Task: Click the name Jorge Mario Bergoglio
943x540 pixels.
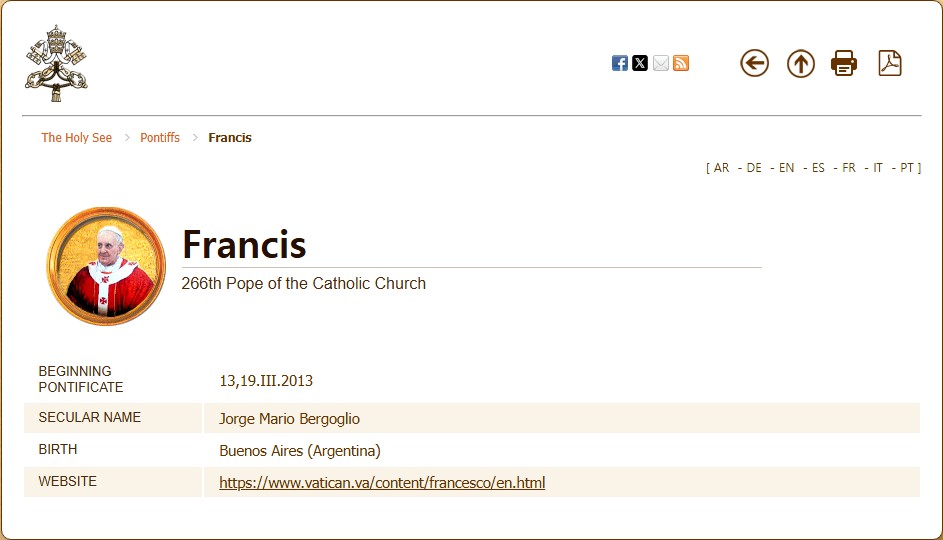Action: point(289,419)
